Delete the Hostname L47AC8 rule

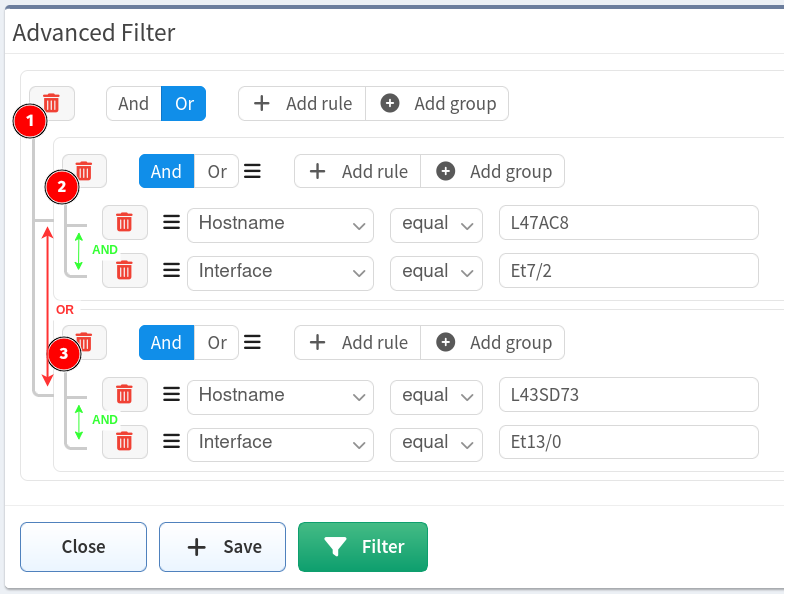tap(125, 222)
